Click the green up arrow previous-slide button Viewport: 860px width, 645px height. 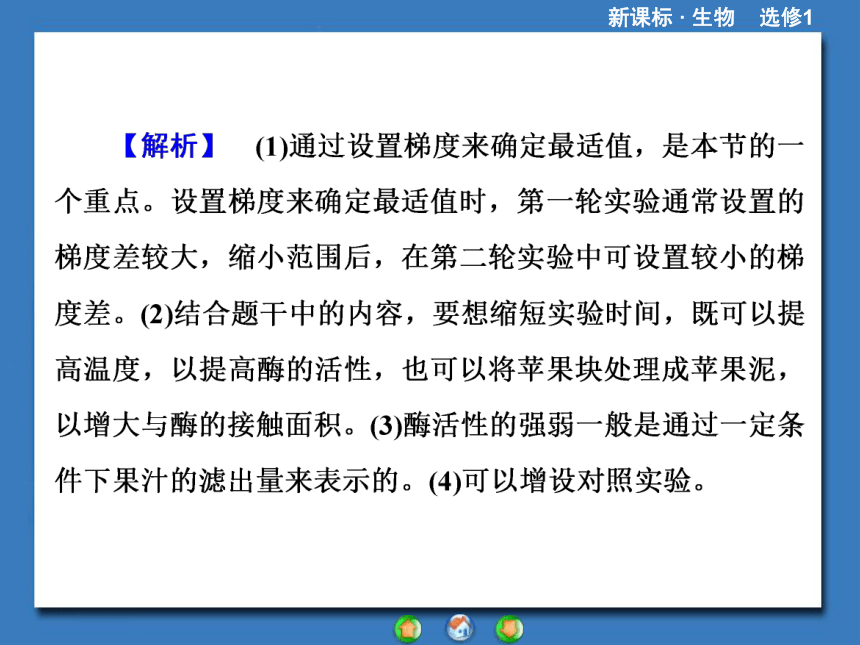point(408,629)
